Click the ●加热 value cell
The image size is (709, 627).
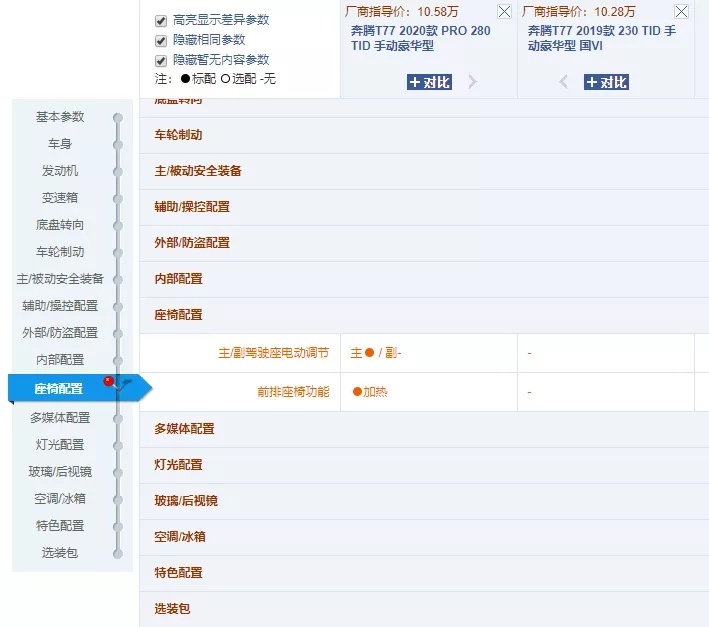pyautogui.click(x=429, y=392)
